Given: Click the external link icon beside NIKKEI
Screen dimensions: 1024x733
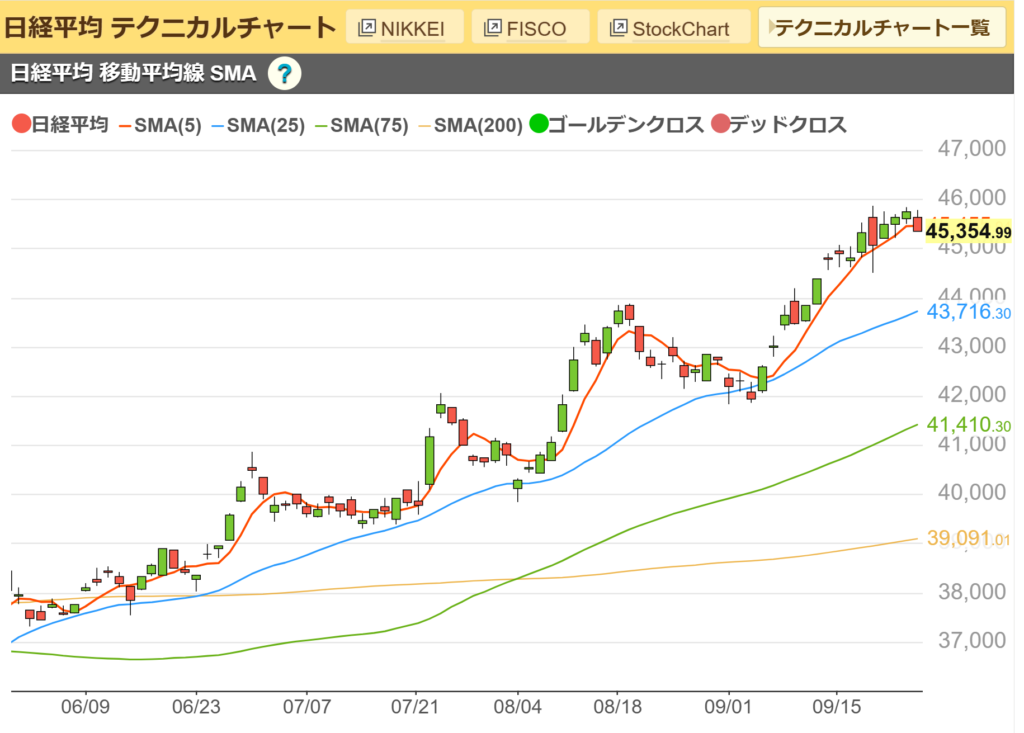Looking at the screenshot, I should 366,28.
